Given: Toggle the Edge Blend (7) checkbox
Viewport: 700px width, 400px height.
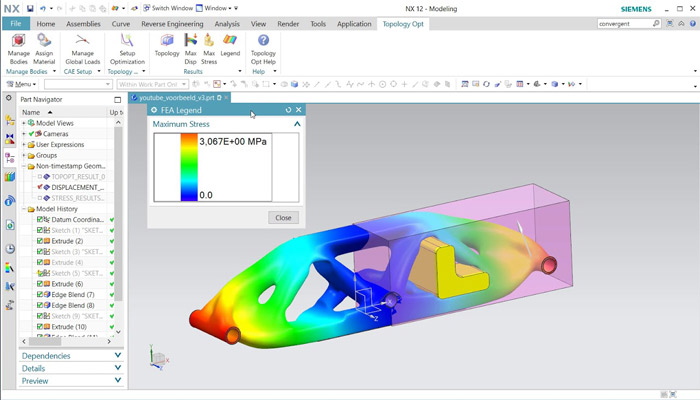Looking at the screenshot, I should (x=40, y=294).
